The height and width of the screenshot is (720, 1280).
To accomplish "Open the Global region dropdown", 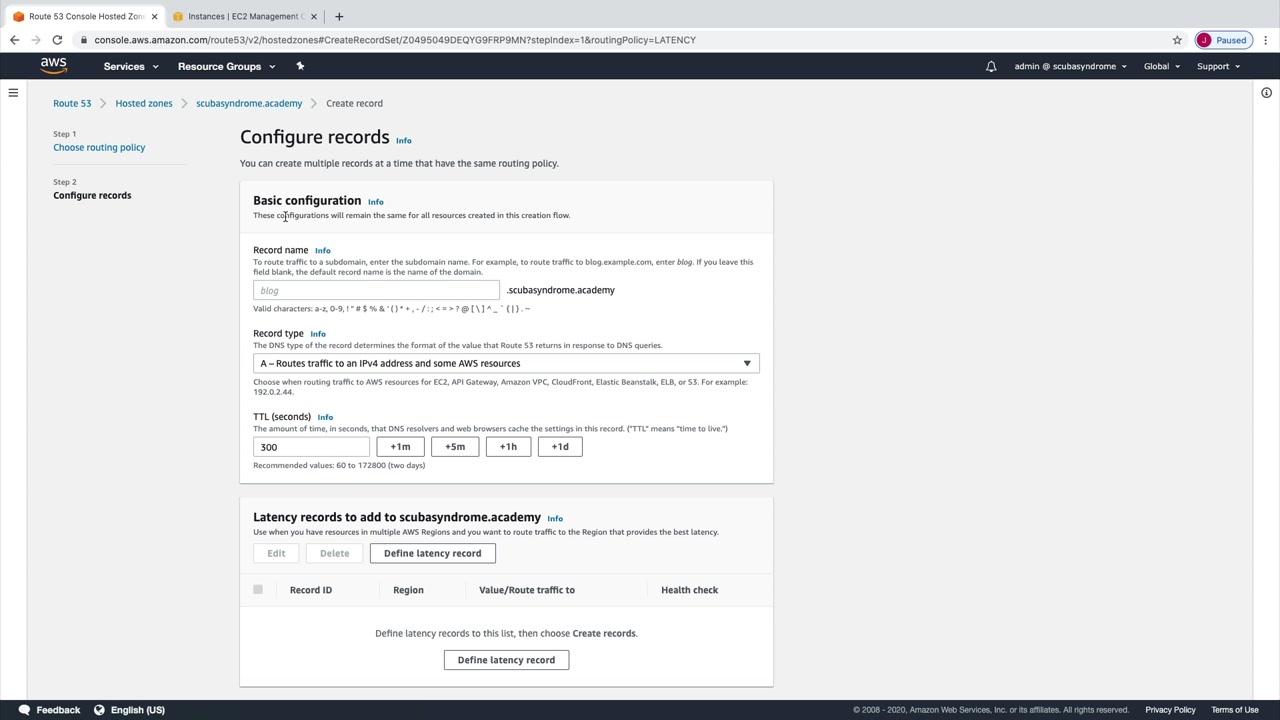I will tap(1162, 66).
